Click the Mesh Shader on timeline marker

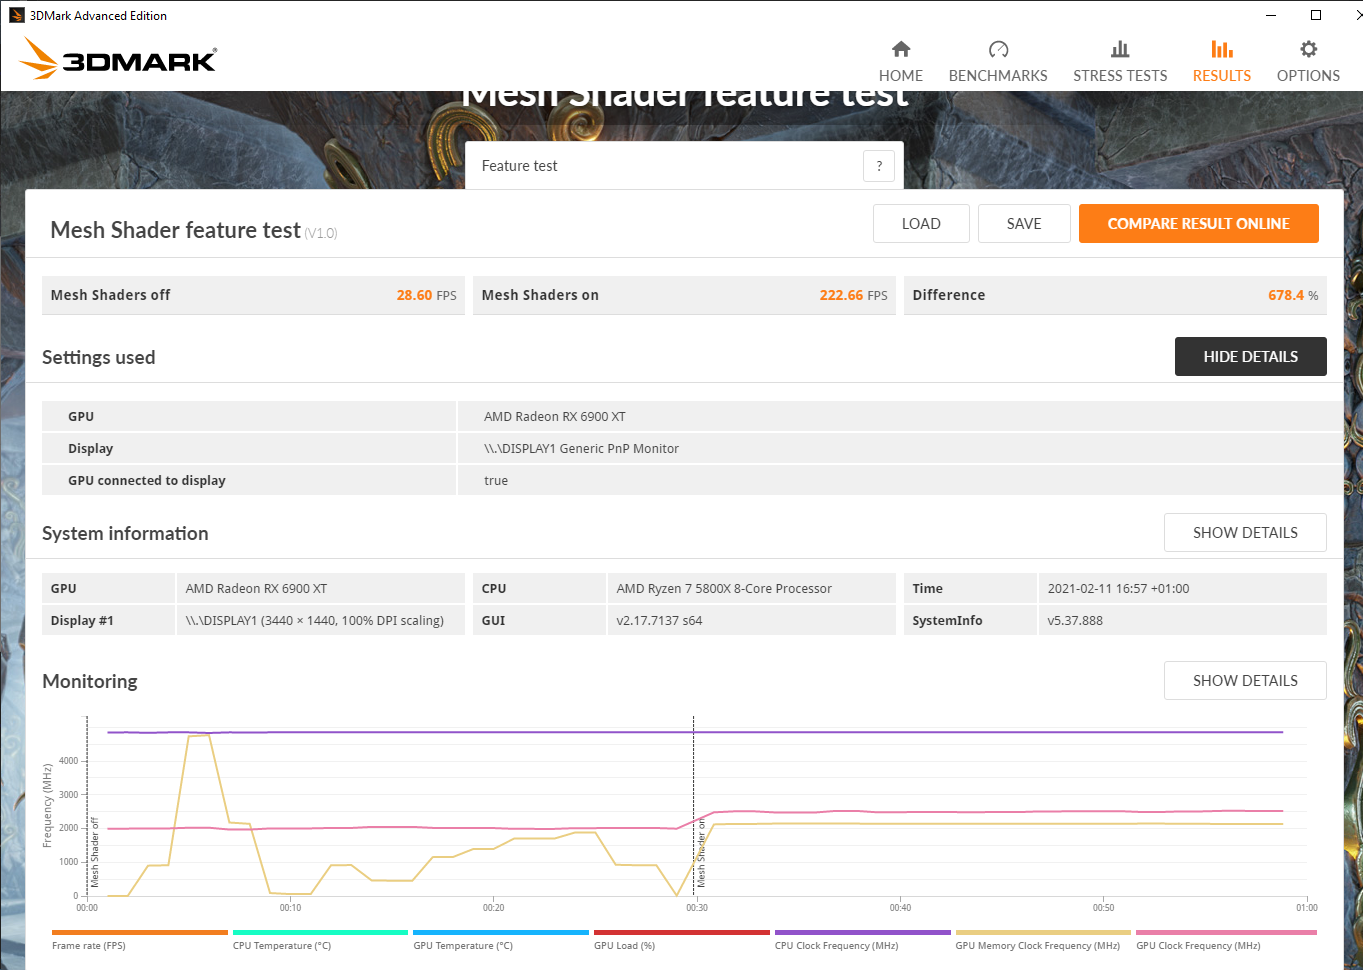pos(701,853)
